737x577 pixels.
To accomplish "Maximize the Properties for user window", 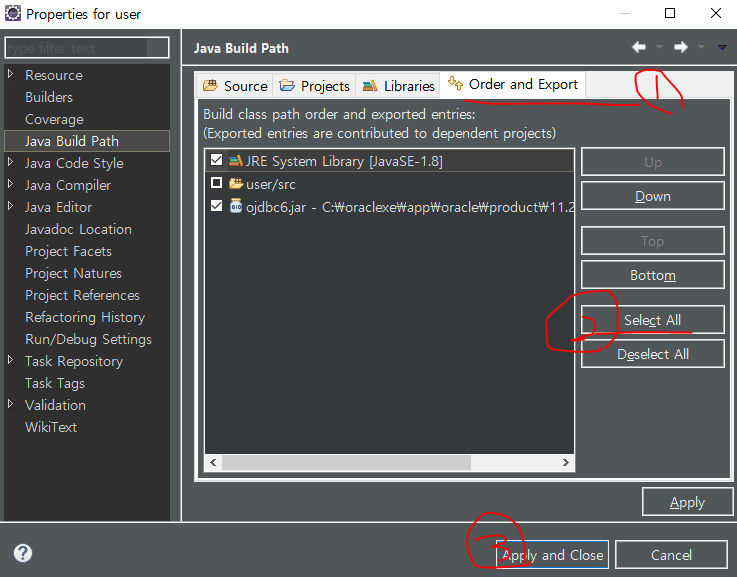I will pyautogui.click(x=670, y=13).
